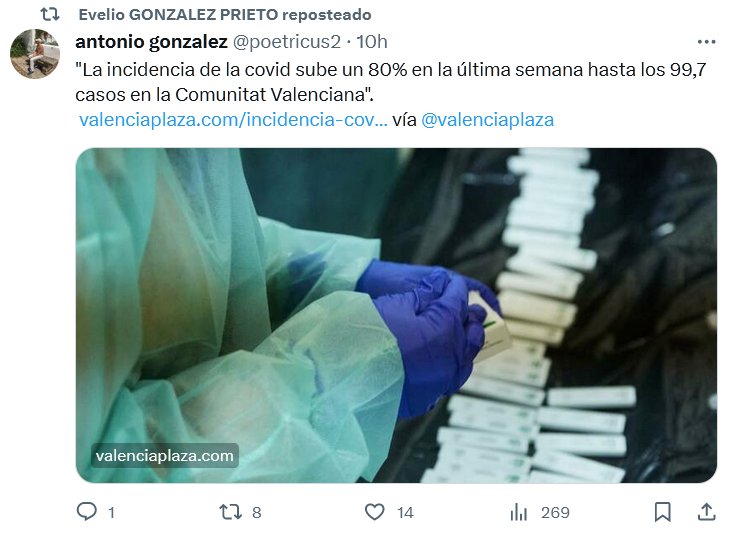Bookmark this tweet

tap(662, 512)
